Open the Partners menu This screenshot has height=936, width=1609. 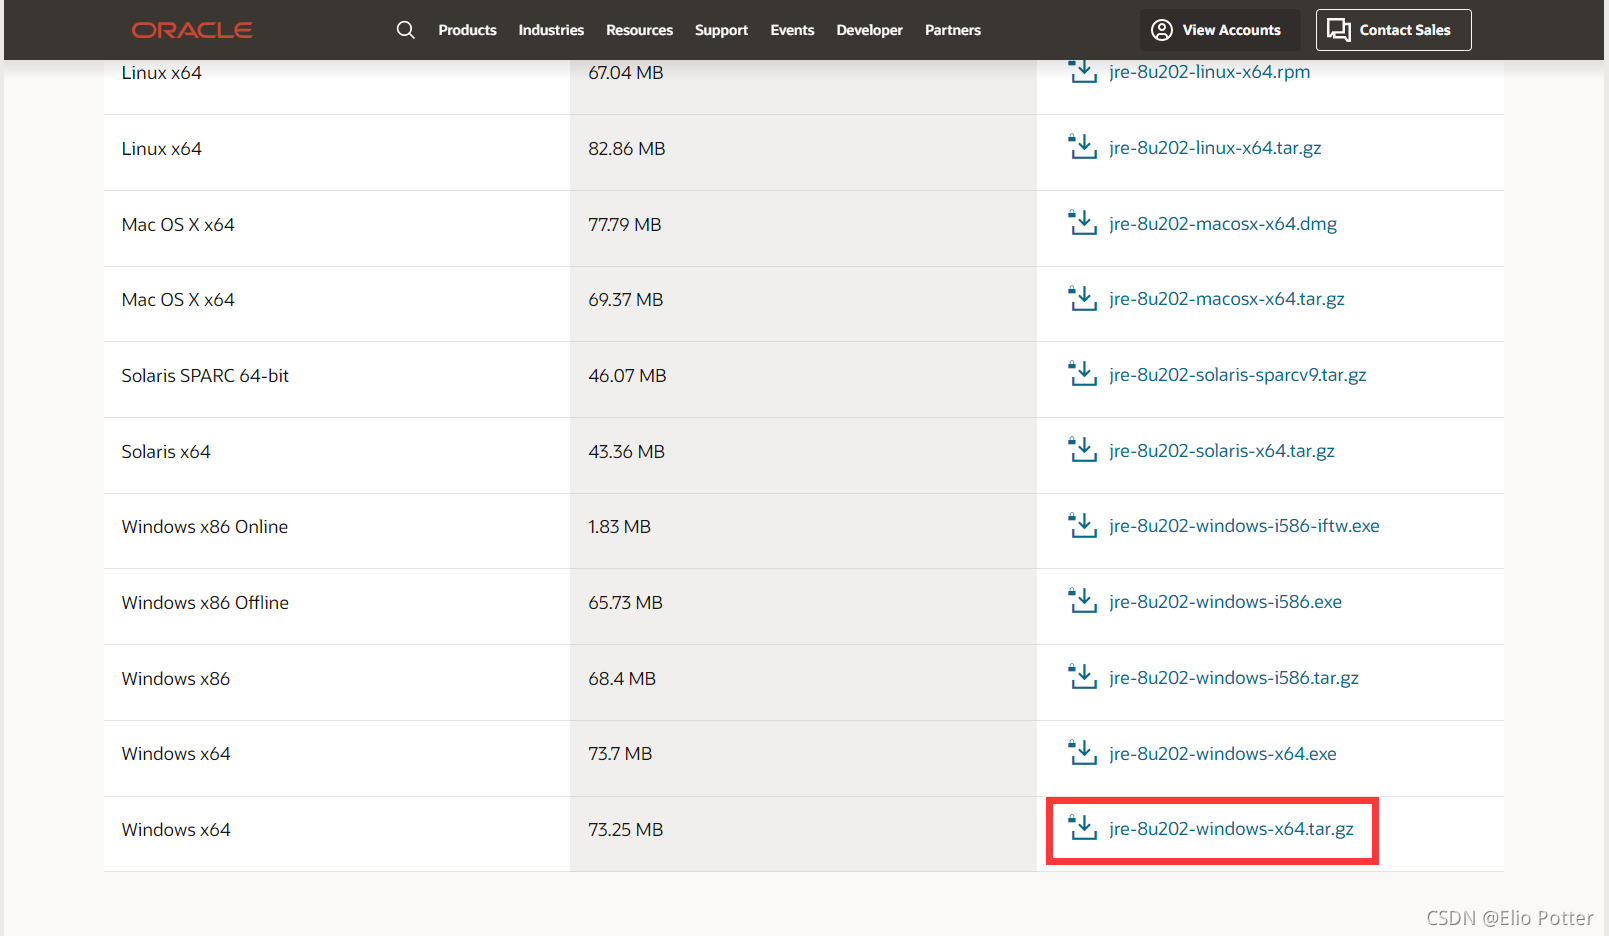point(952,30)
